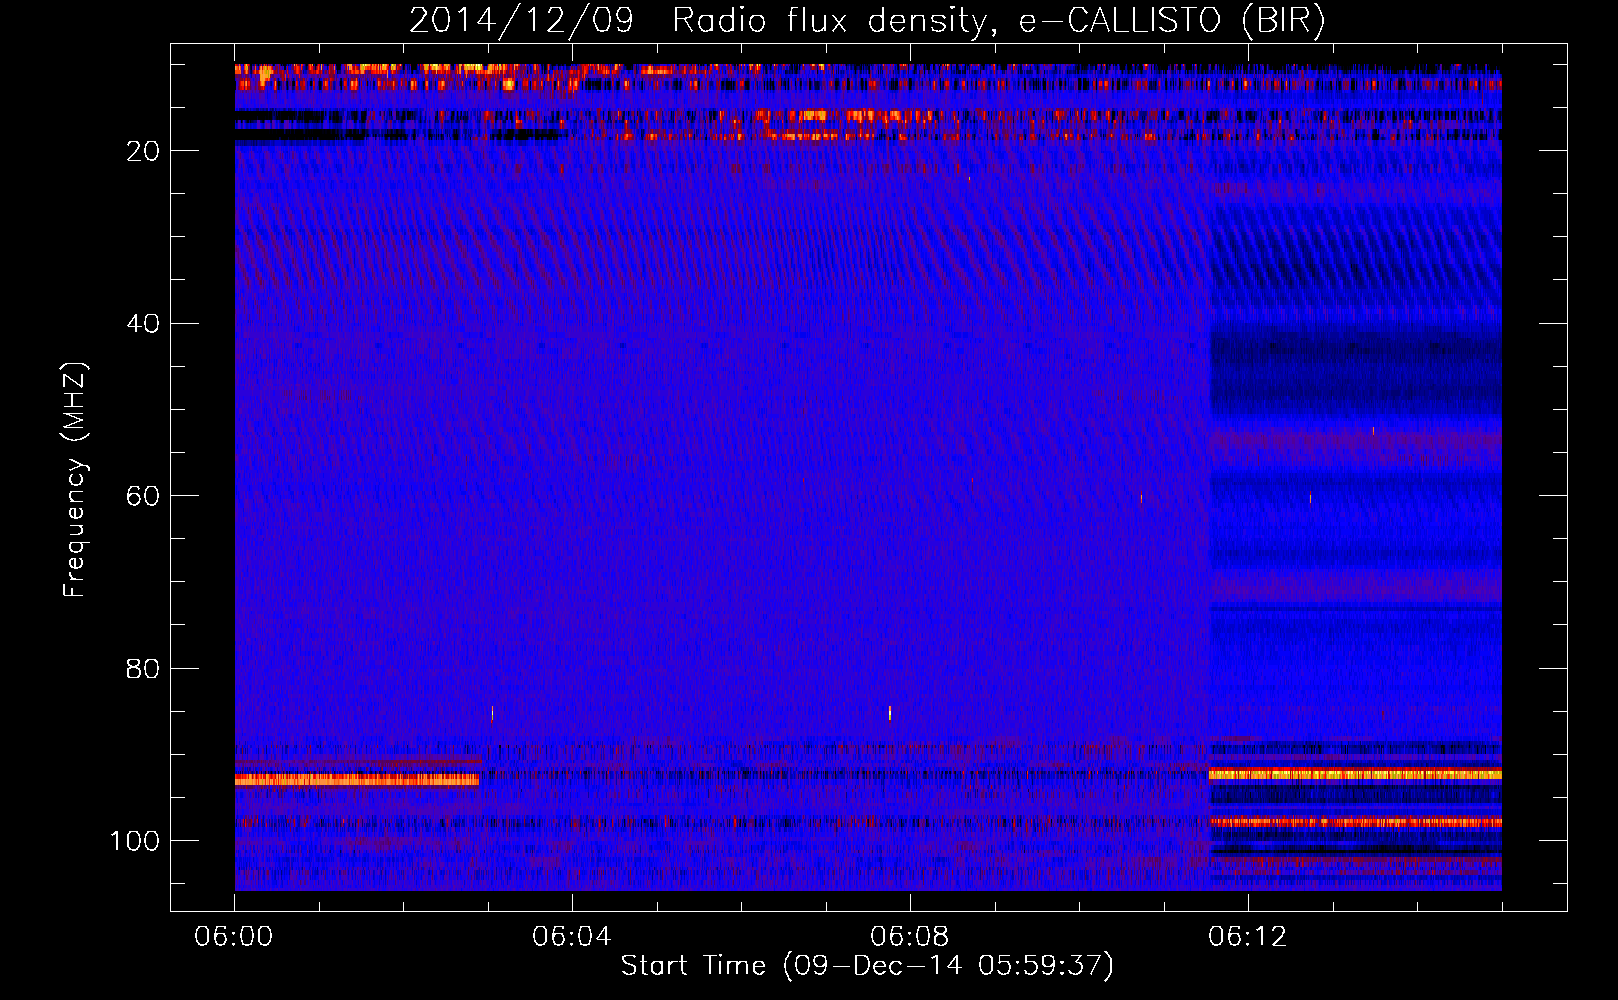Click the "06:04" time tick label

(x=572, y=937)
